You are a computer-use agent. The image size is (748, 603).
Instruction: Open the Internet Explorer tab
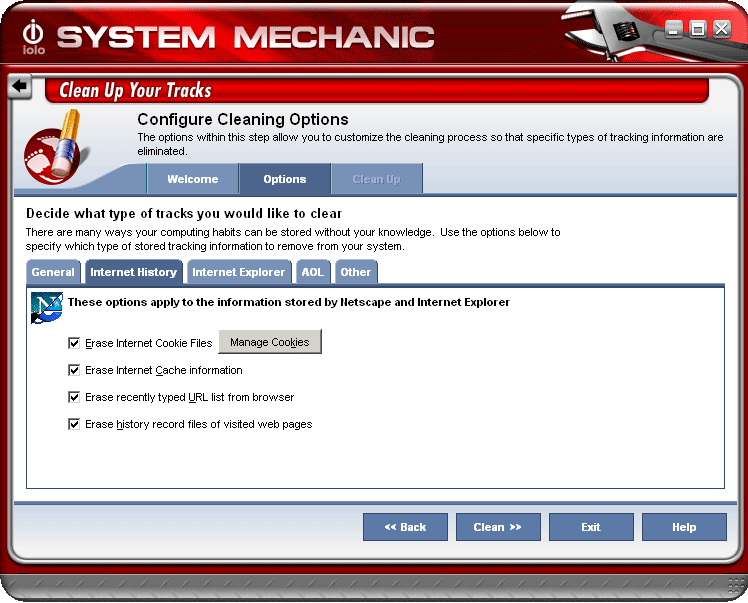coord(239,272)
